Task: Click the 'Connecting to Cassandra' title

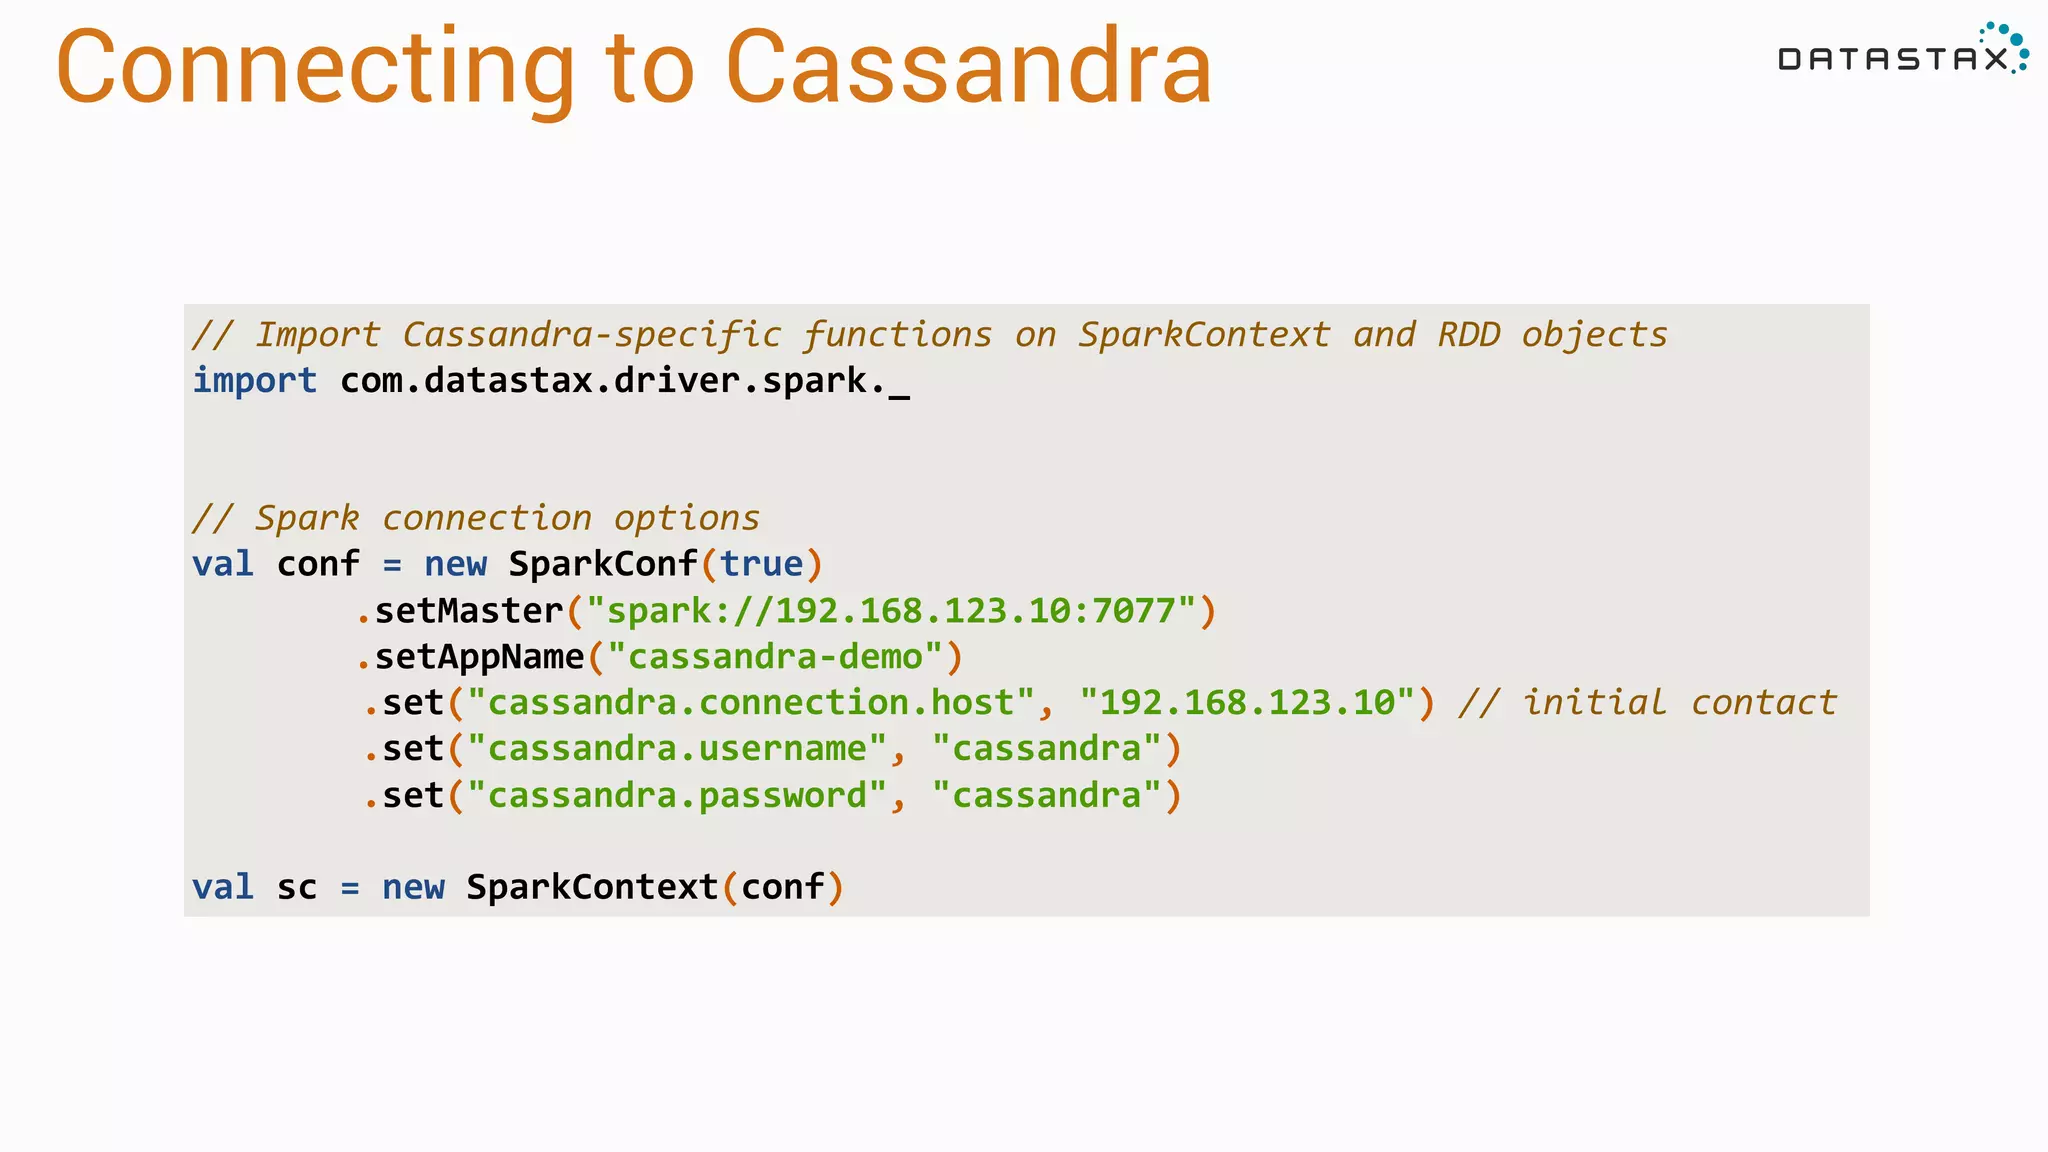Action: [634, 67]
